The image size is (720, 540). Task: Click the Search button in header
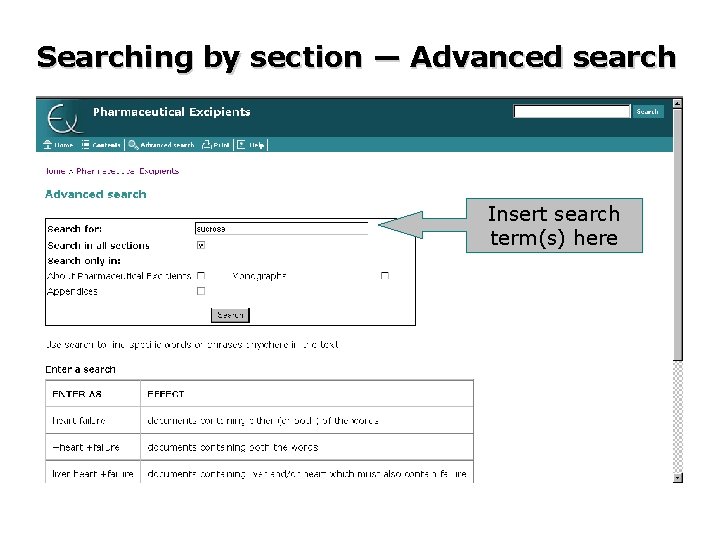coord(647,112)
